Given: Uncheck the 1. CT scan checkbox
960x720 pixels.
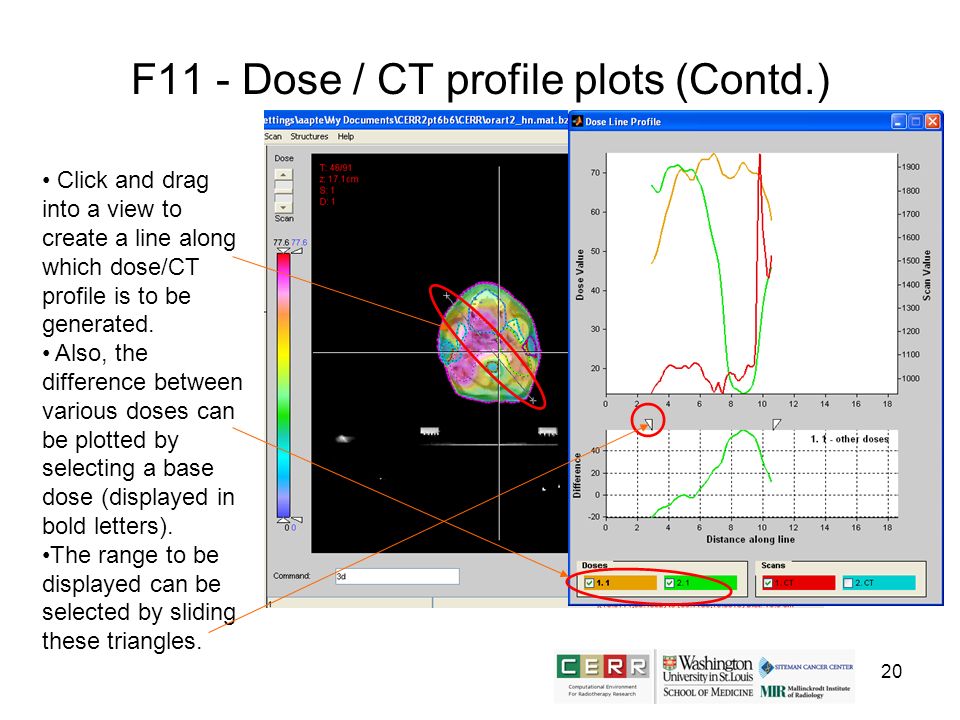Looking at the screenshot, I should [x=768, y=583].
